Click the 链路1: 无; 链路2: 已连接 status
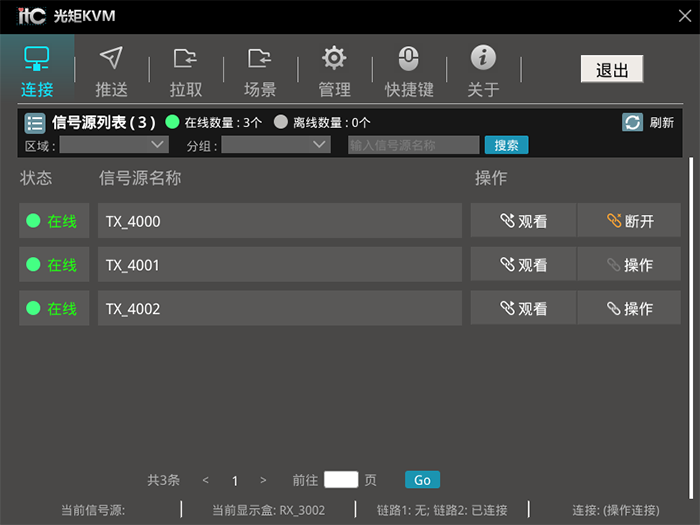The image size is (700, 525). [x=442, y=510]
